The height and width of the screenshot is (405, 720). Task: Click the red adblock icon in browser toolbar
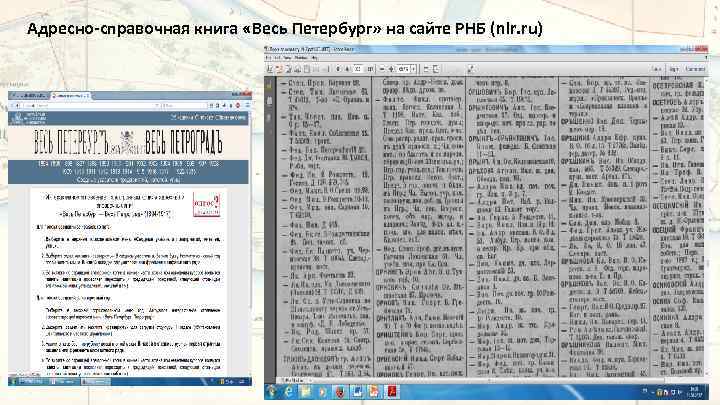238,106
